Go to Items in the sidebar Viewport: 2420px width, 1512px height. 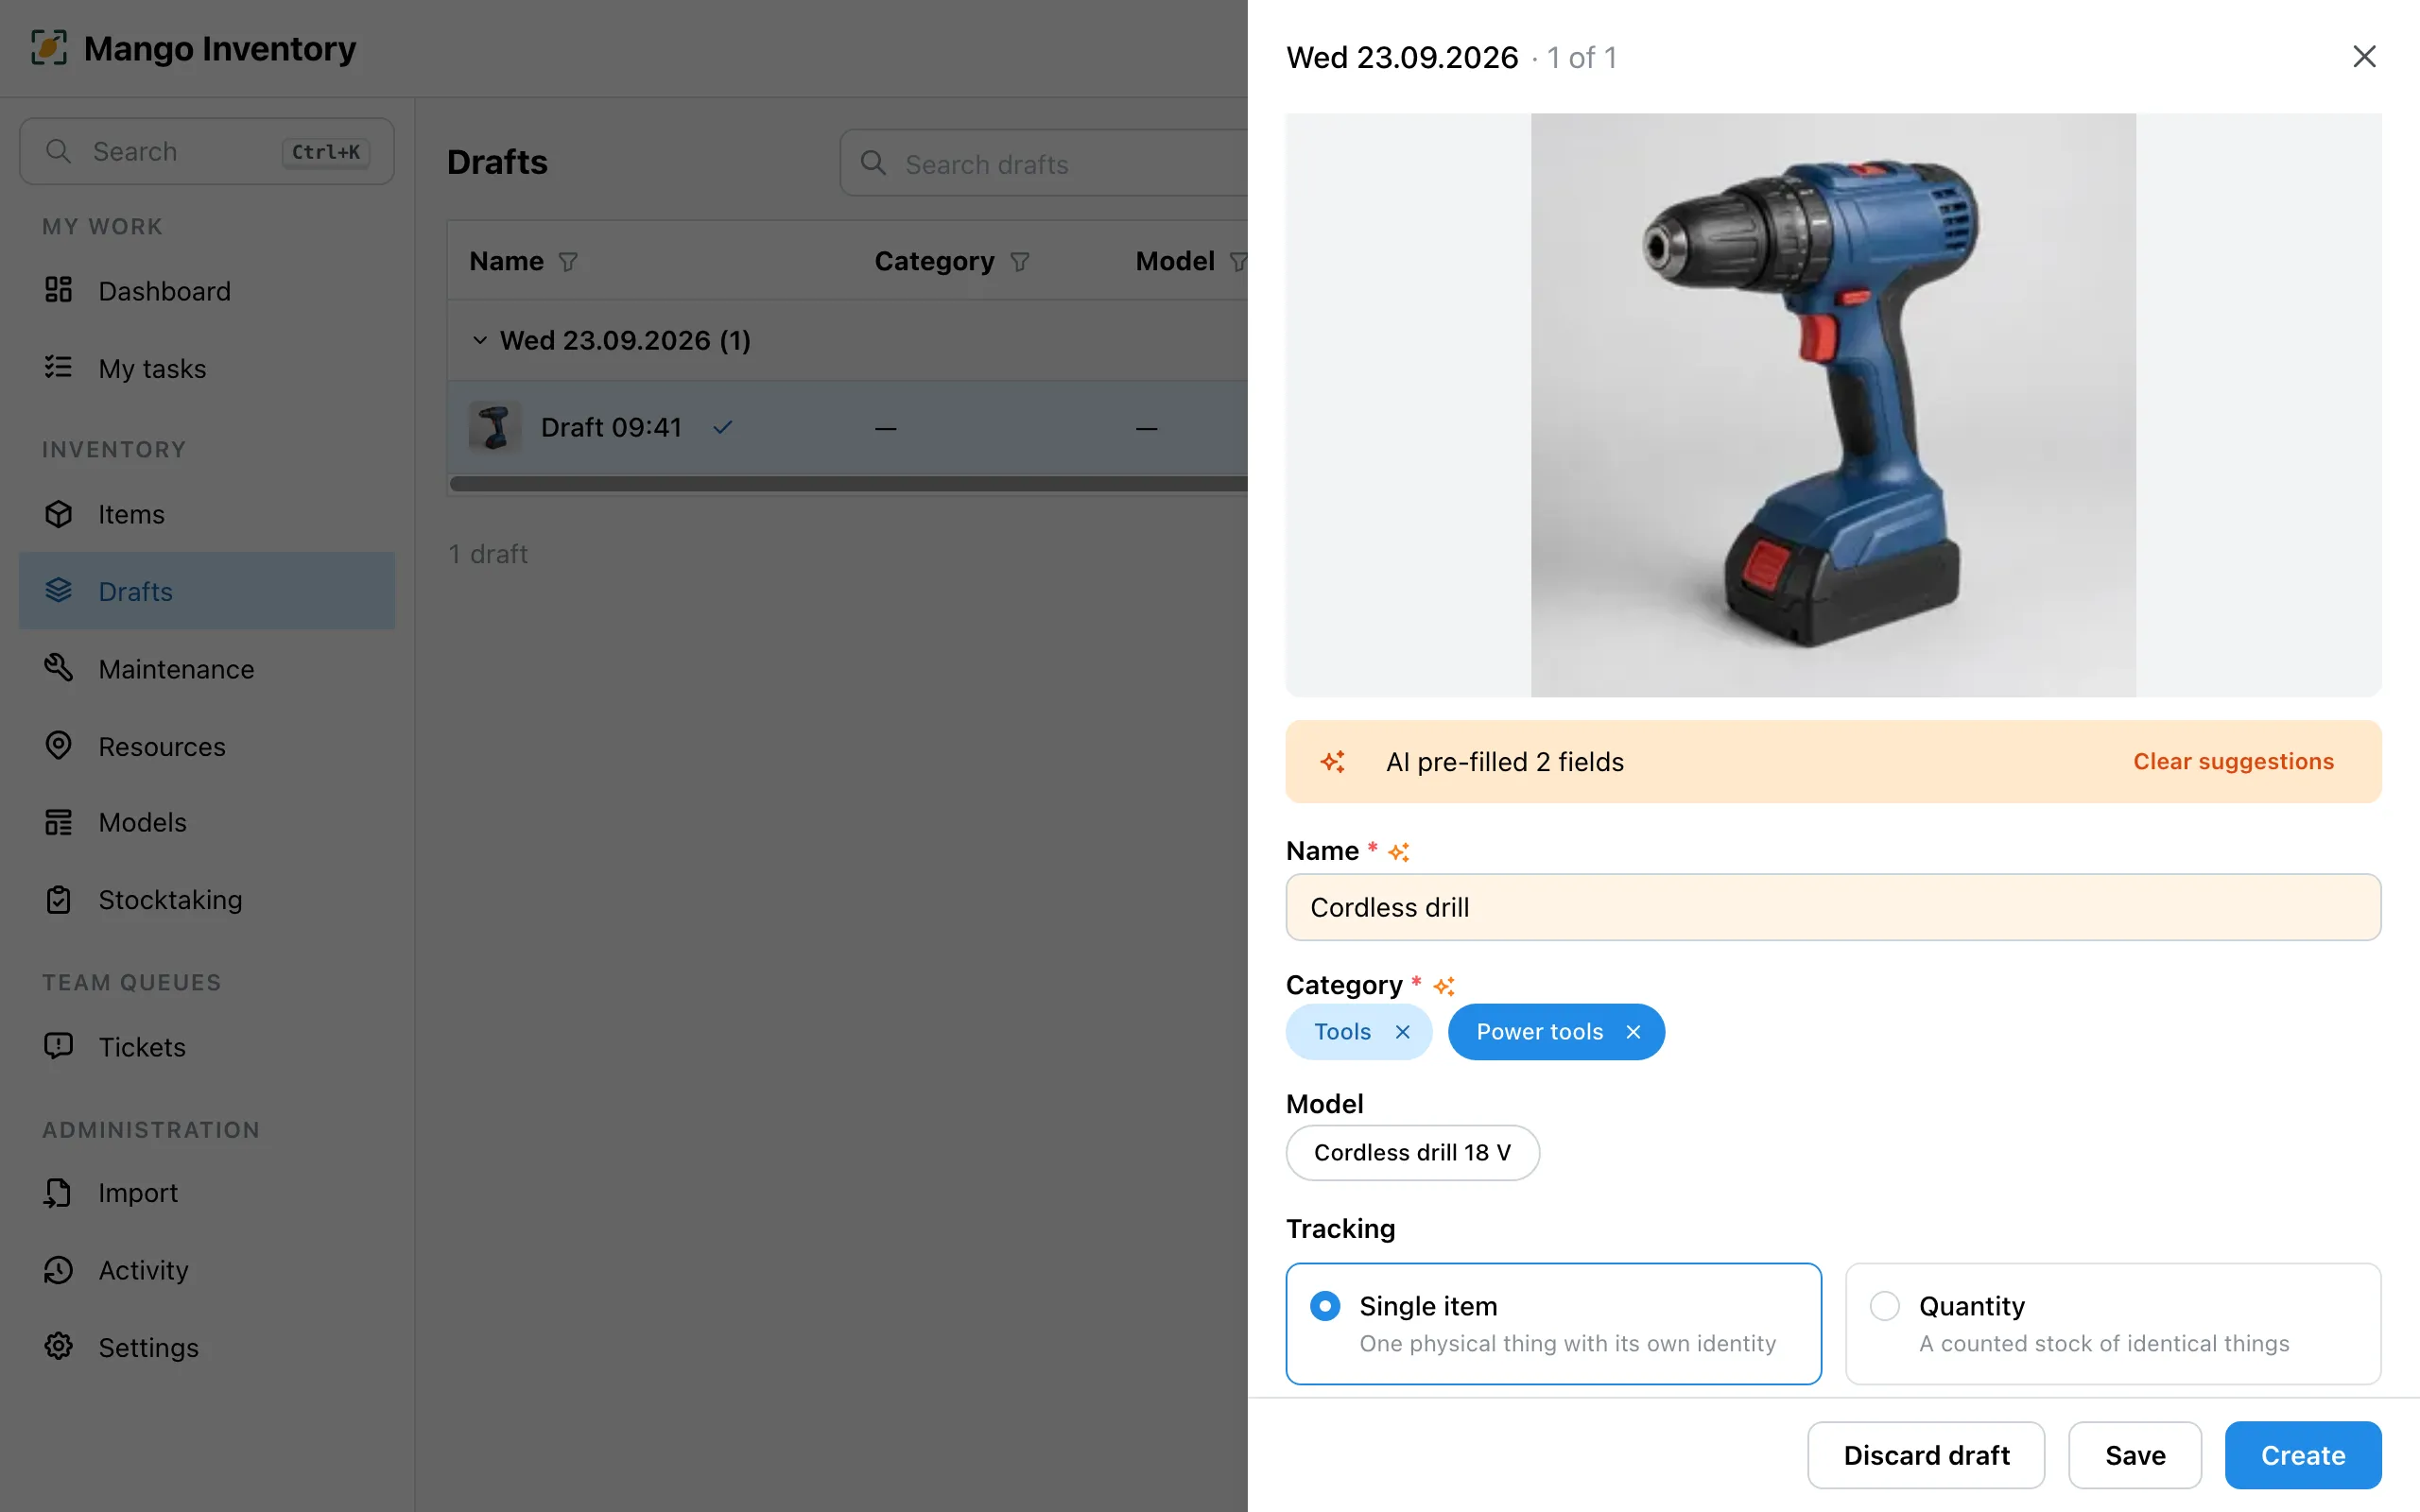[x=207, y=514]
